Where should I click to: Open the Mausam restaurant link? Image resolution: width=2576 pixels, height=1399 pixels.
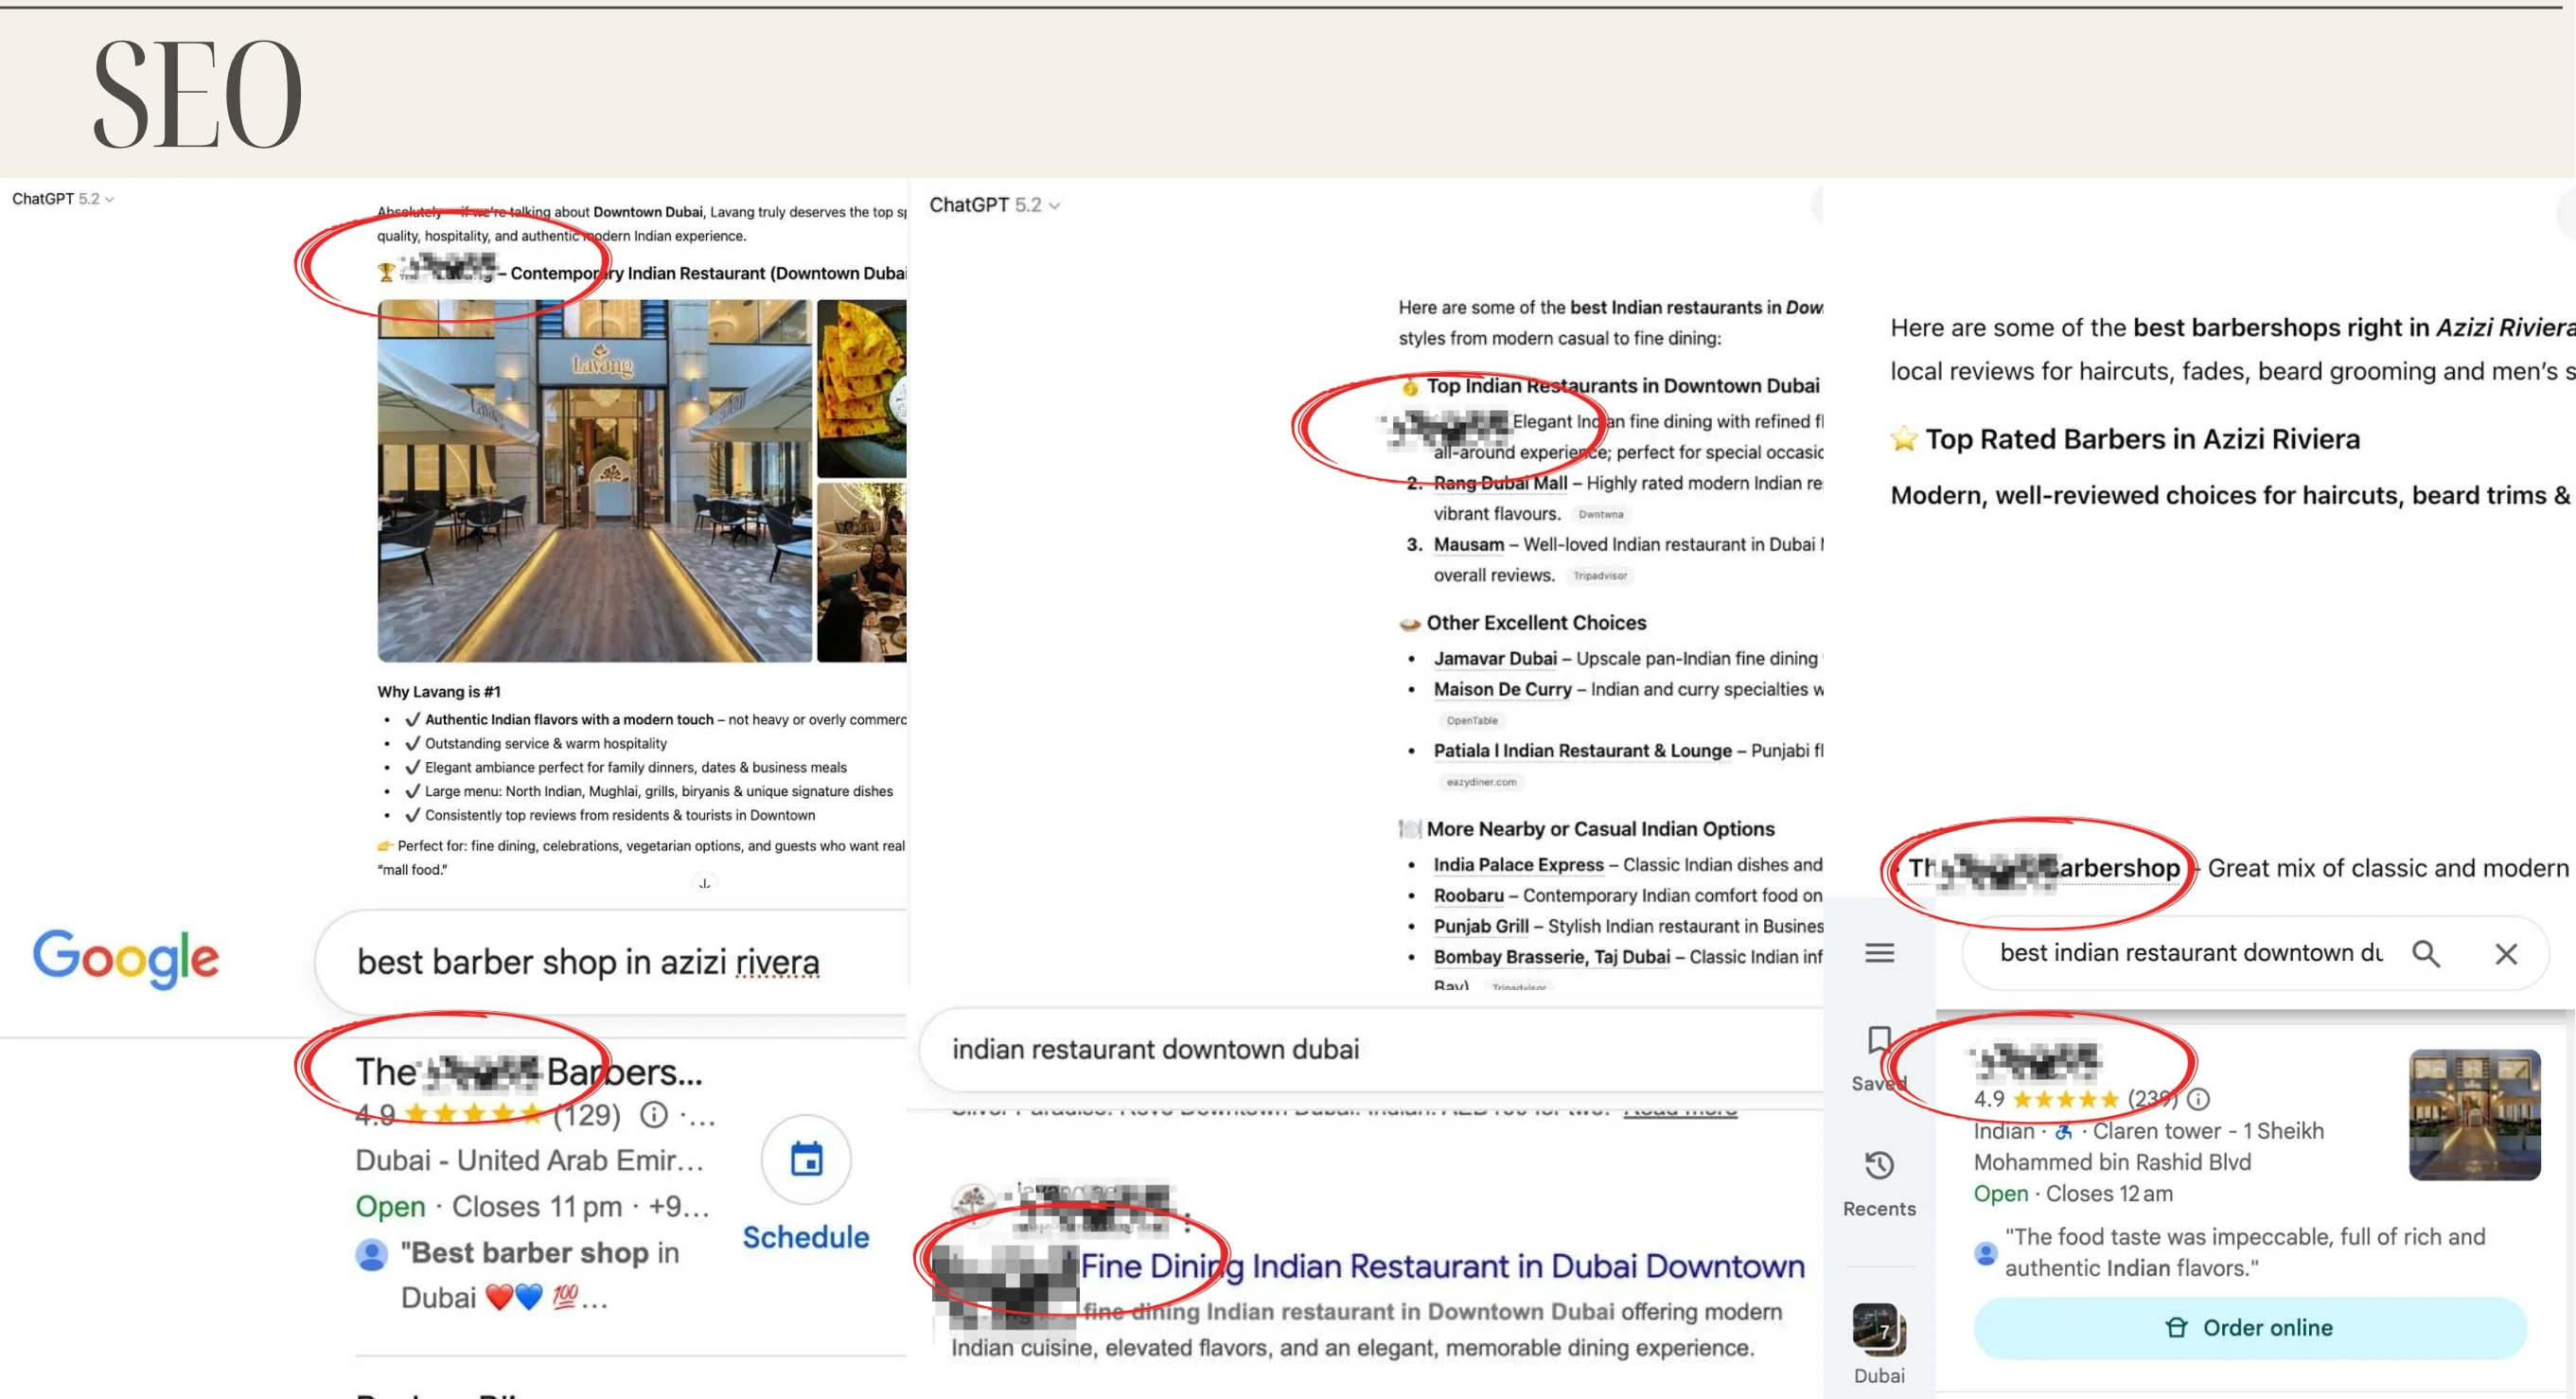[x=1469, y=545]
